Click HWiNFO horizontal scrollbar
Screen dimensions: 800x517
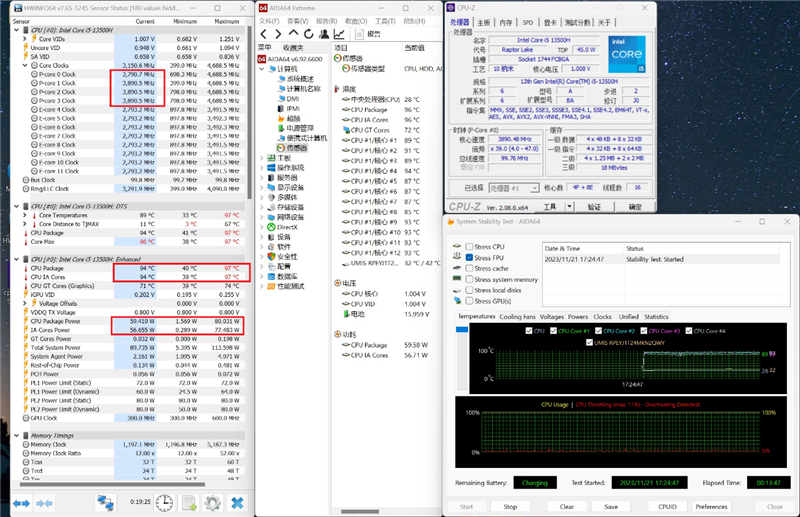click(x=112, y=484)
